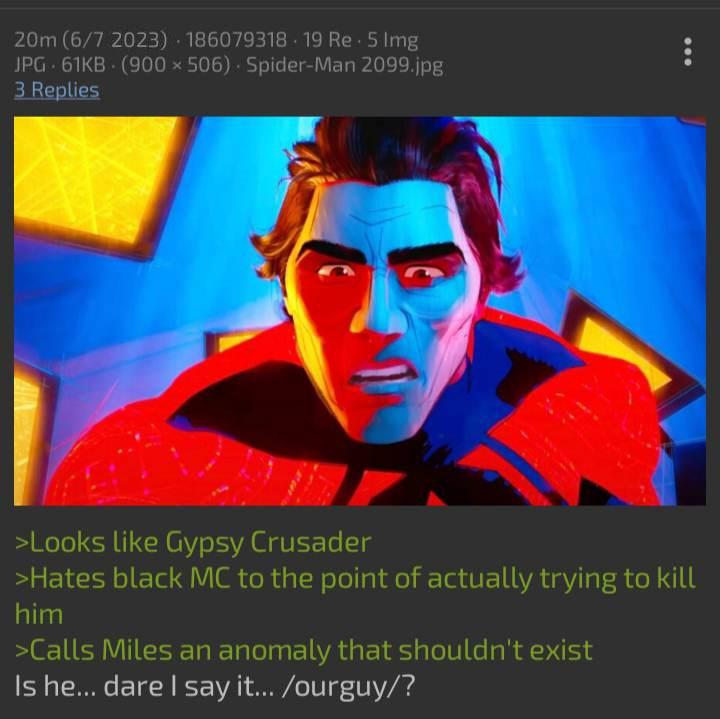Open the "3 Replies" link
The image size is (720, 719).
pyautogui.click(x=57, y=90)
